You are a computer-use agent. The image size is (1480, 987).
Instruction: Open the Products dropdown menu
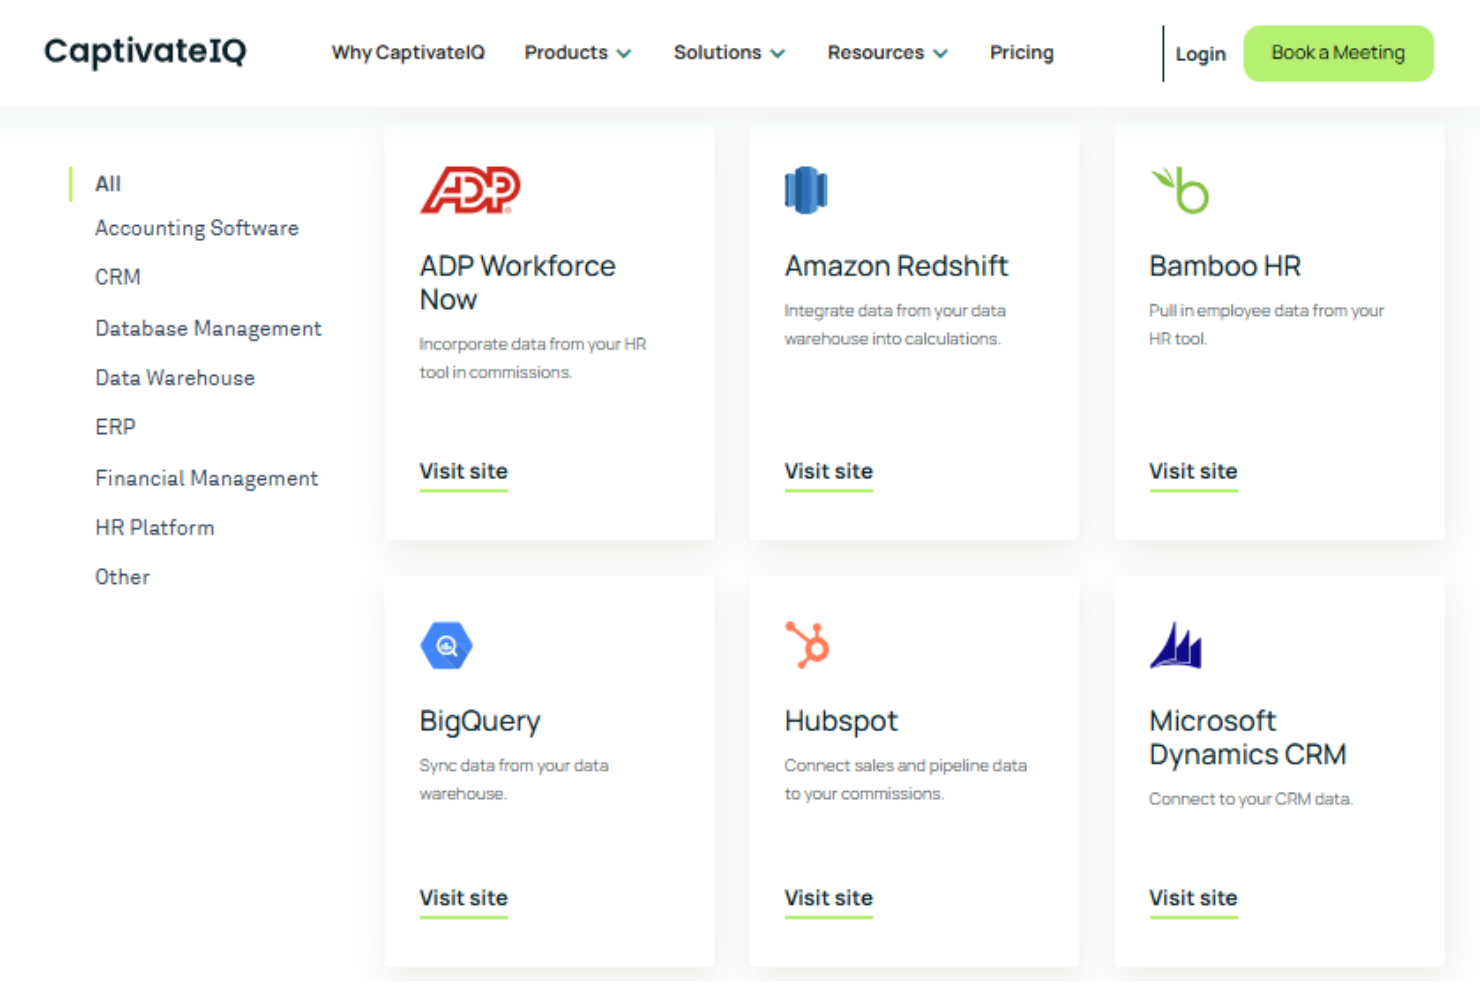pyautogui.click(x=578, y=53)
